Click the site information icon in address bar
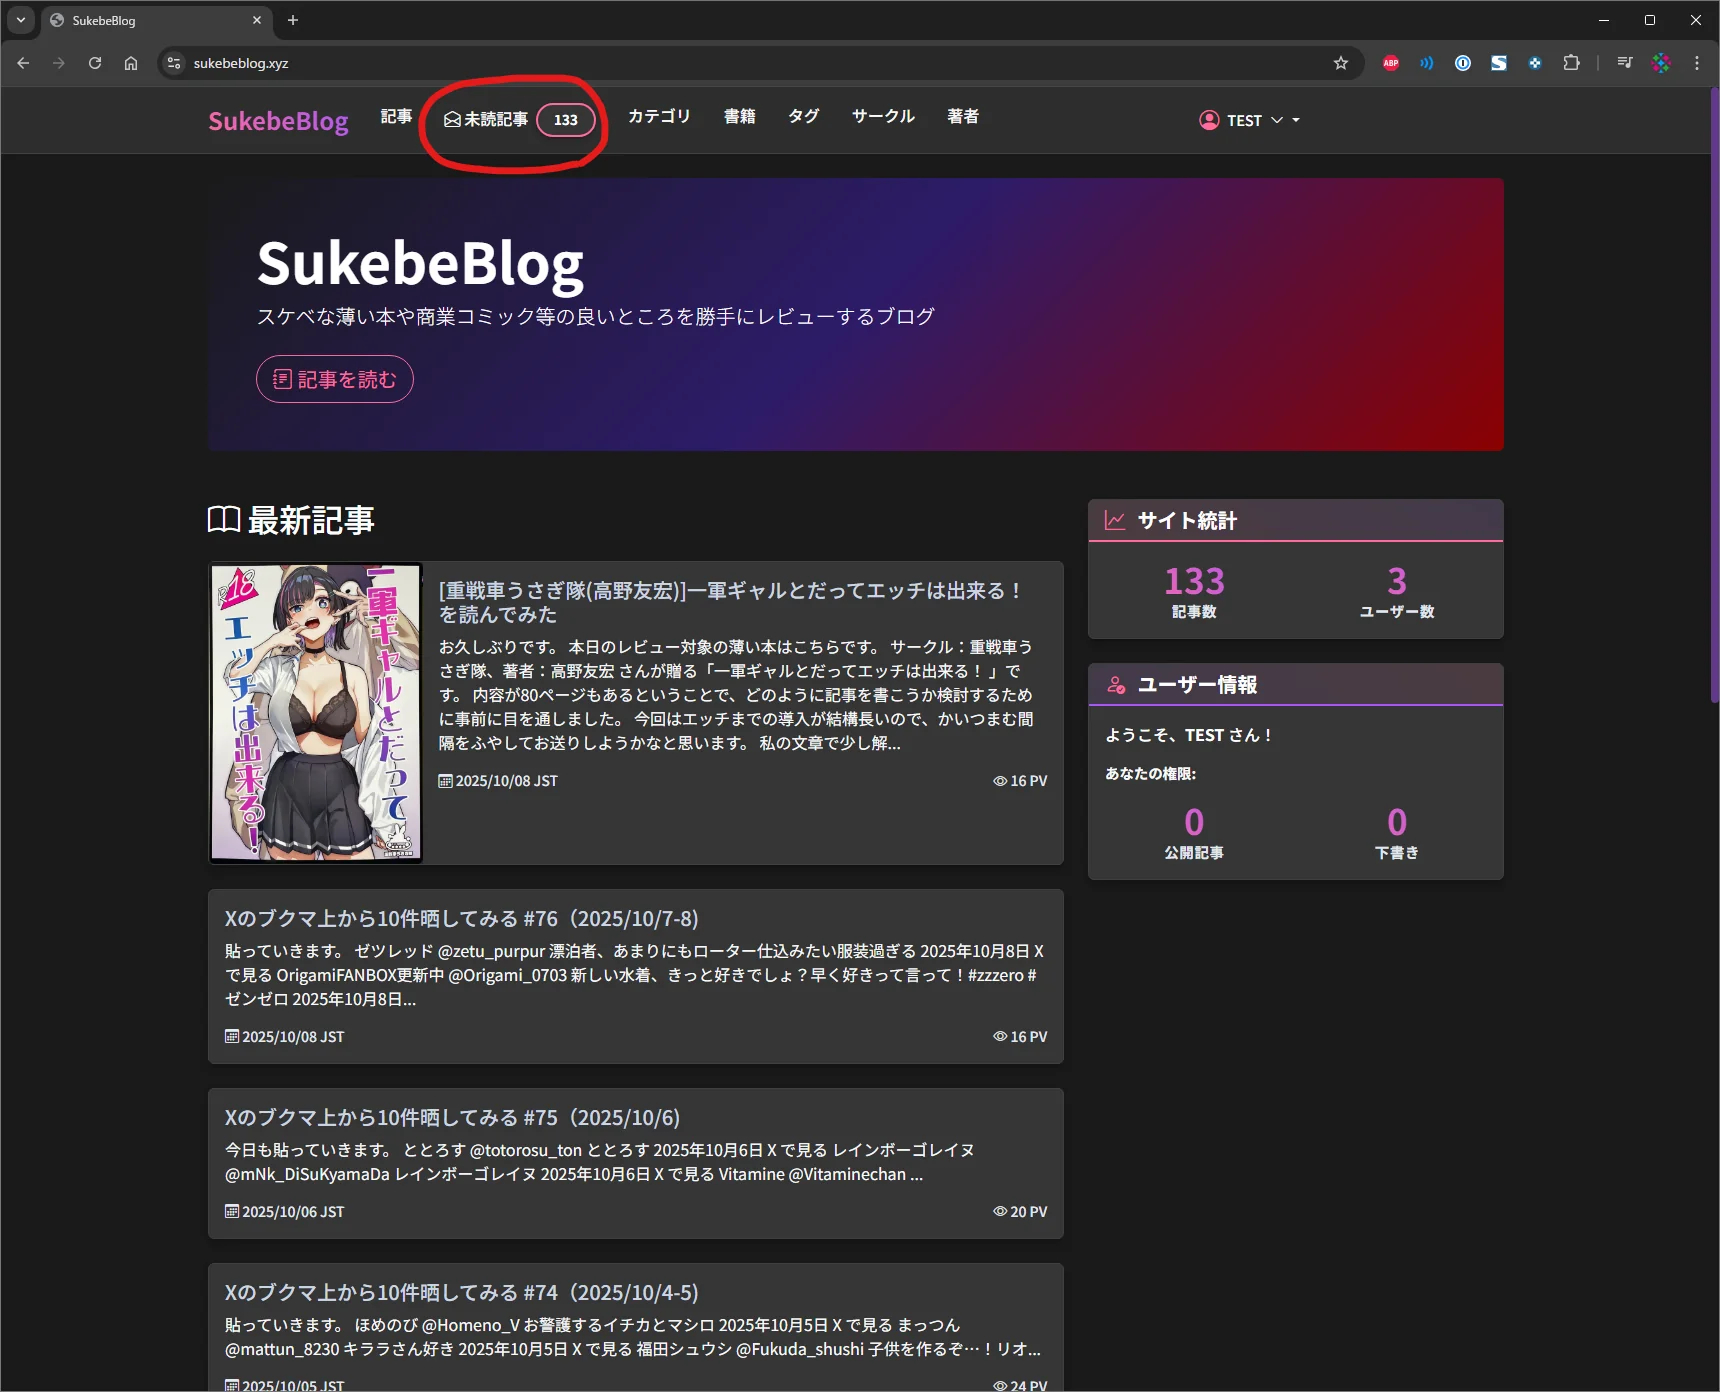Viewport: 1720px width, 1392px height. pos(174,63)
